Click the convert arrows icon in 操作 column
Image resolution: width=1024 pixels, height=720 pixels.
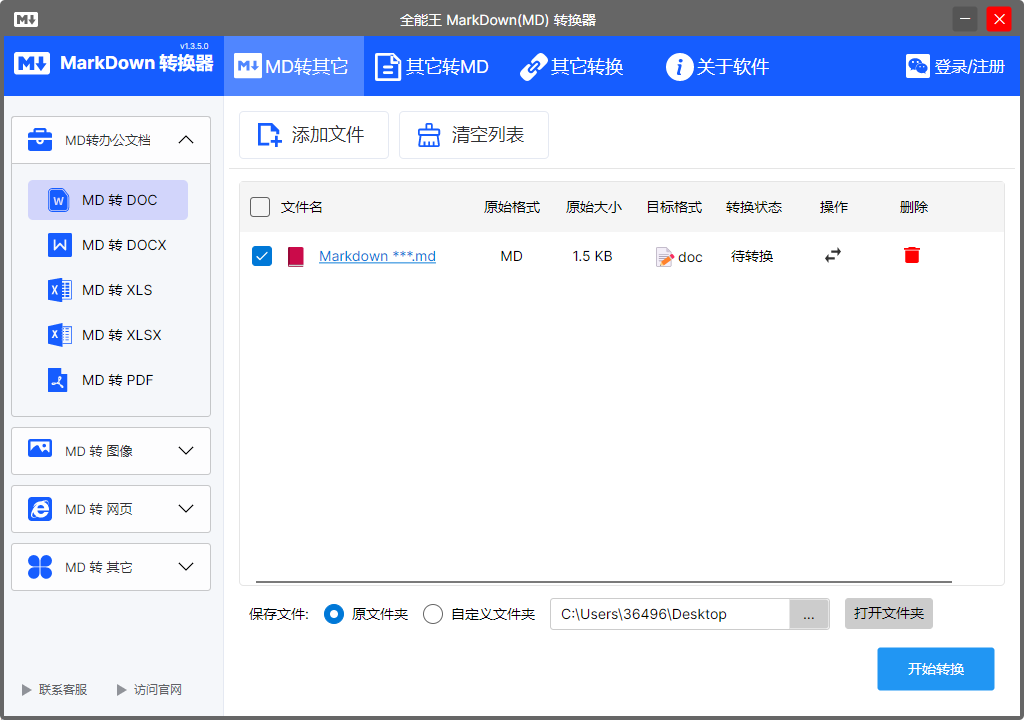[833, 255]
